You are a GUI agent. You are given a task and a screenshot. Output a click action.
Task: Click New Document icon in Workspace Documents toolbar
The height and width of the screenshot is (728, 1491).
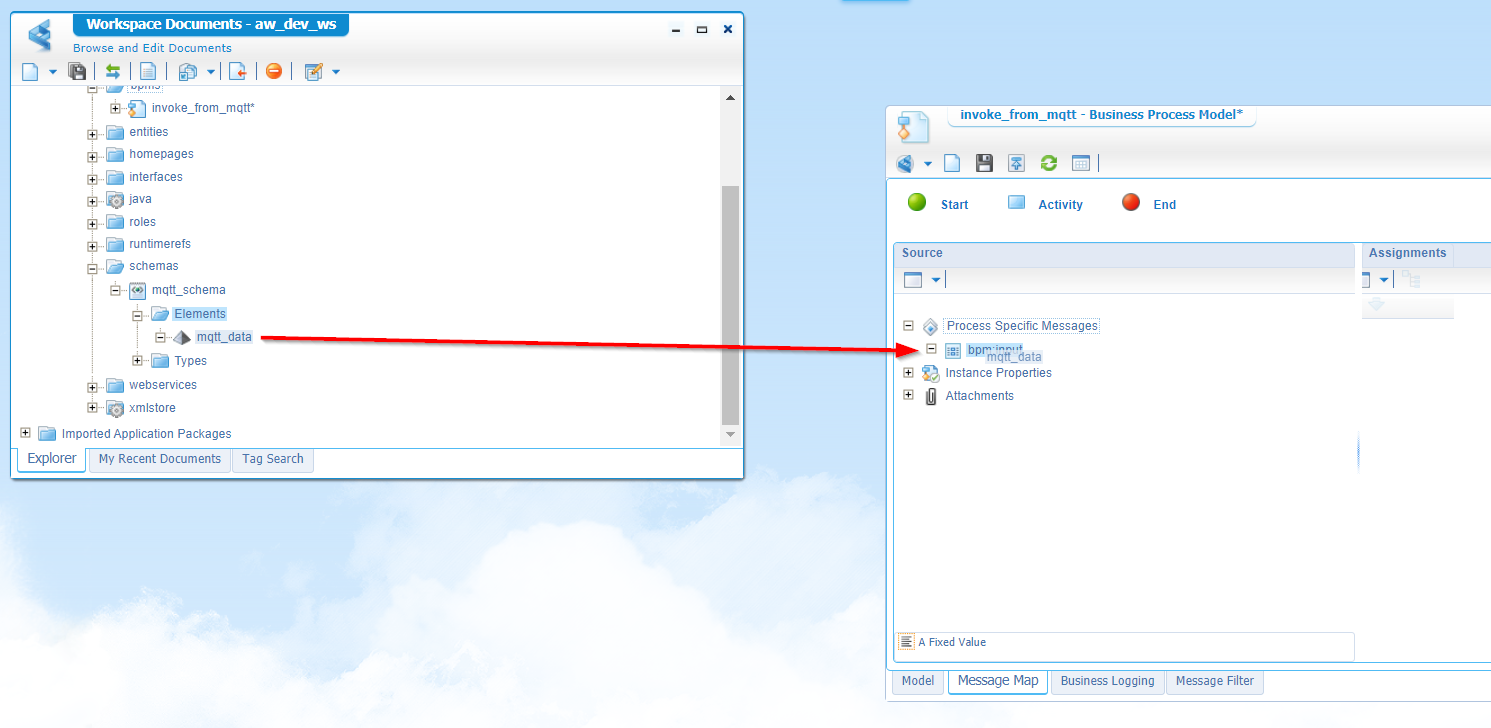click(x=30, y=71)
